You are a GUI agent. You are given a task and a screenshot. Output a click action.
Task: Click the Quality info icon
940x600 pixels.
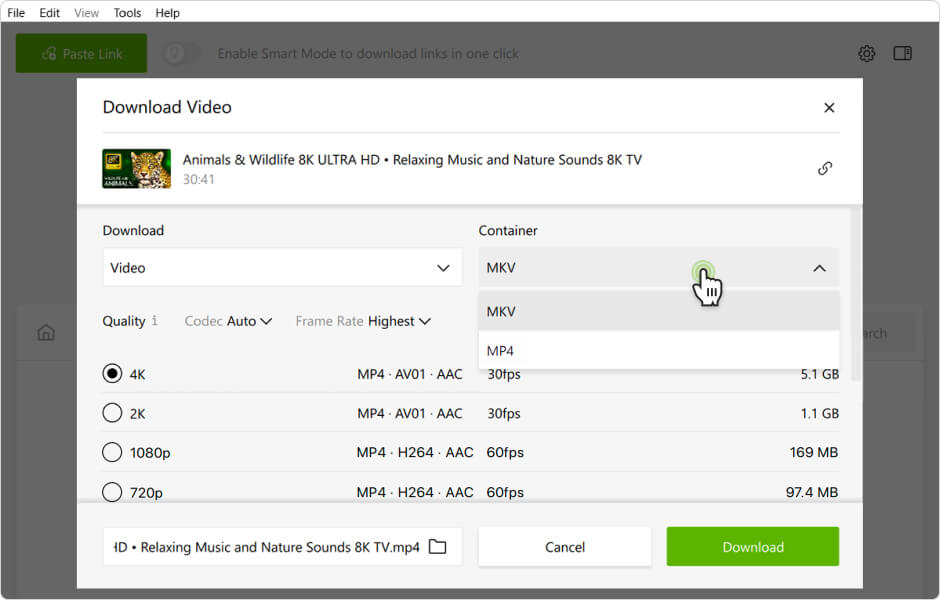coord(155,321)
